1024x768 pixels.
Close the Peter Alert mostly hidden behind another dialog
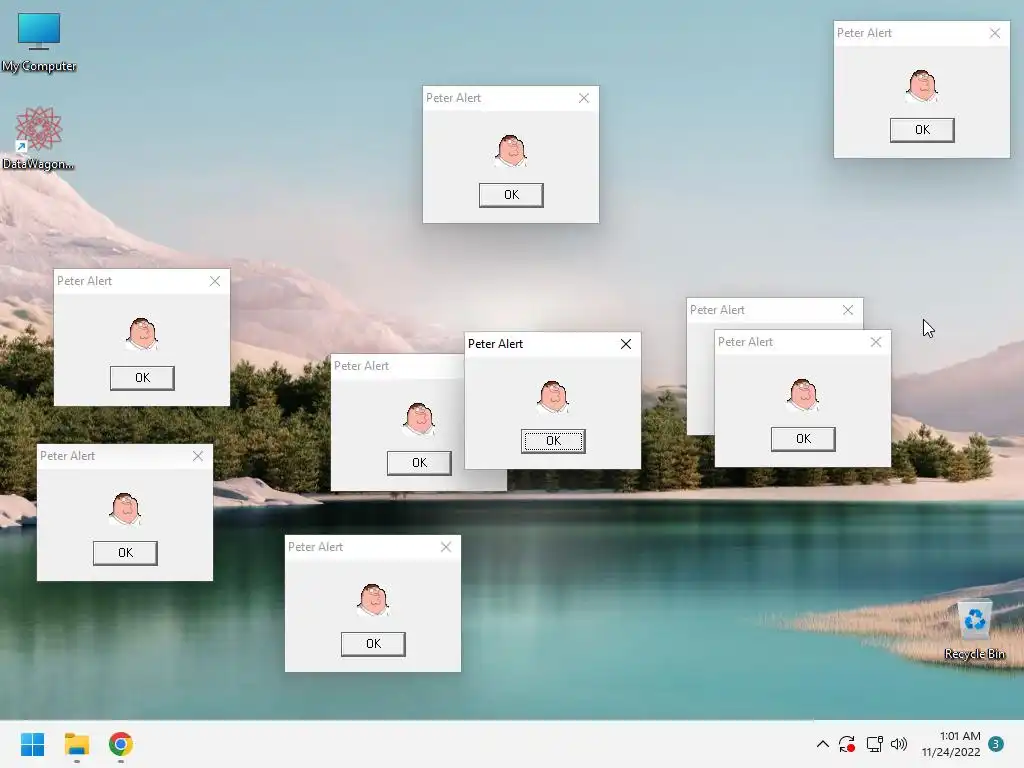coord(848,310)
